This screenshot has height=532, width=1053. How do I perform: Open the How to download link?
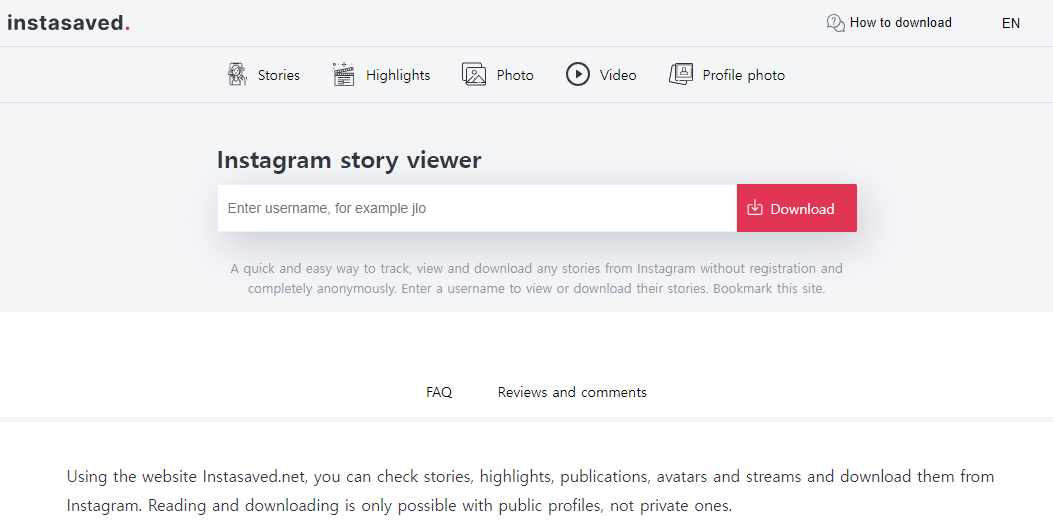tap(900, 23)
